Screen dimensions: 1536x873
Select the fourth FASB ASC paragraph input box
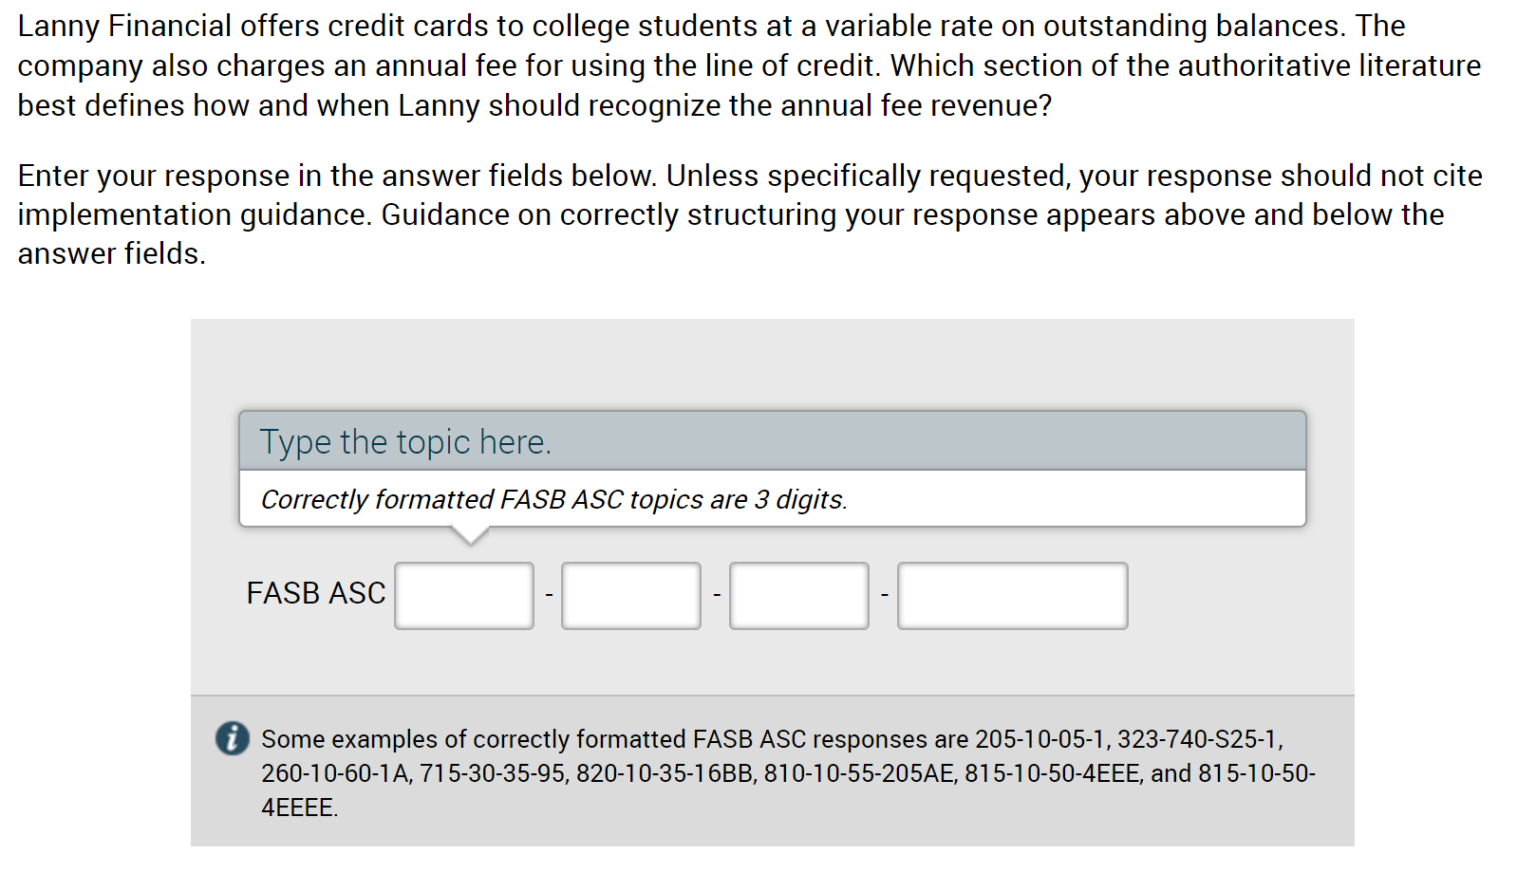[x=1011, y=595]
